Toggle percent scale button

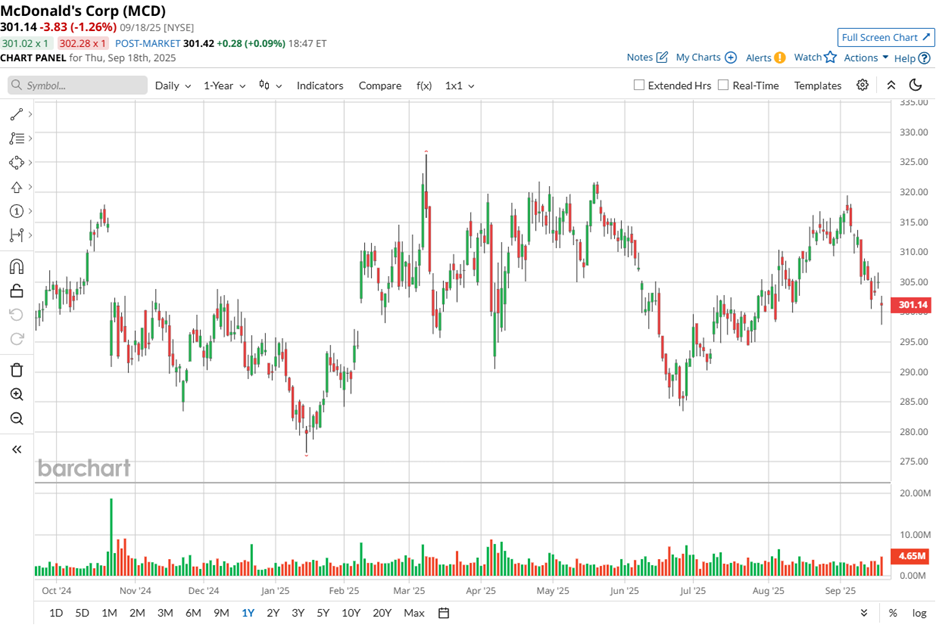click(x=893, y=613)
